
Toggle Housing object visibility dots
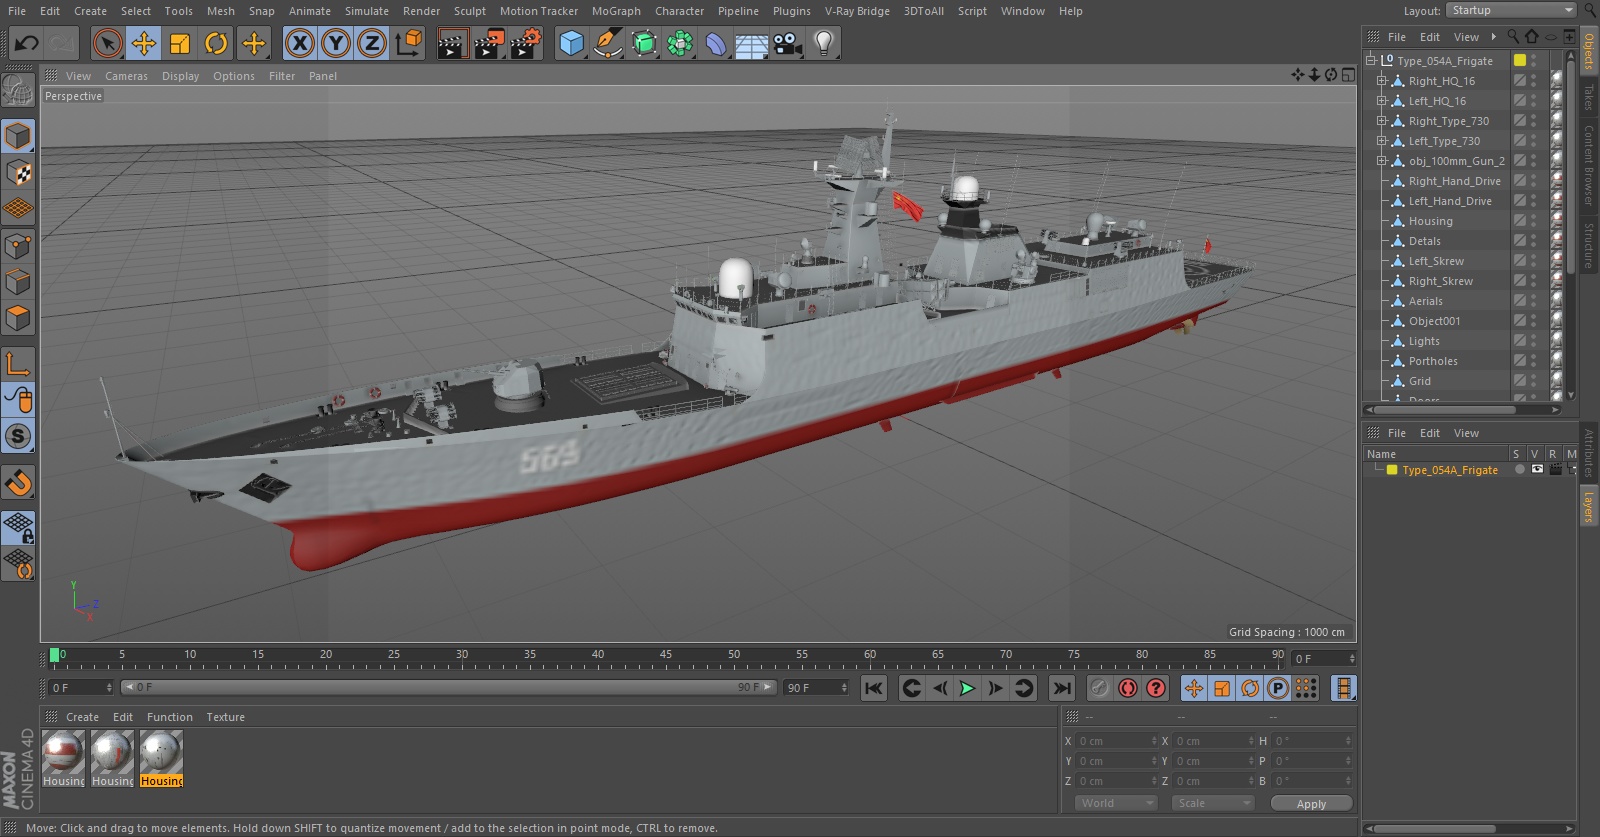[1533, 221]
